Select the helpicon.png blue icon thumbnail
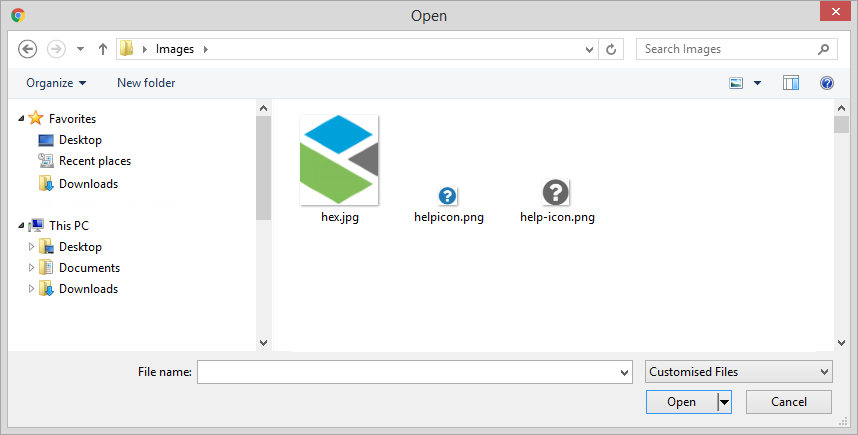 pos(448,195)
